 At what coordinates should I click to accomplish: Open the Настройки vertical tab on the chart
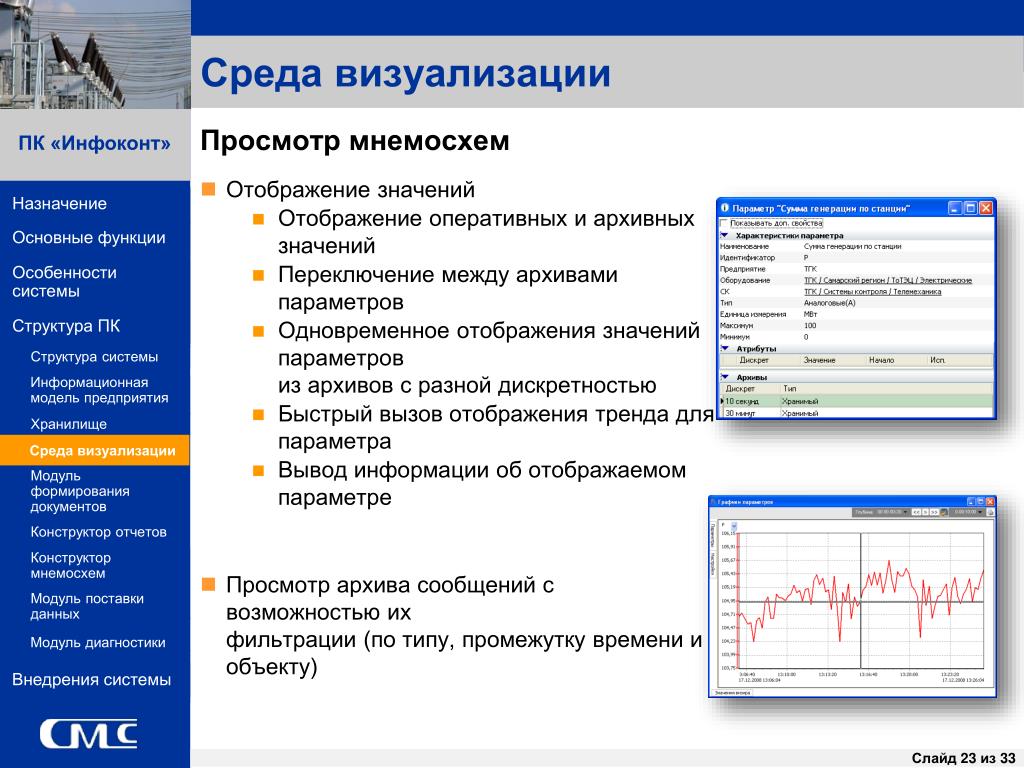pos(712,563)
